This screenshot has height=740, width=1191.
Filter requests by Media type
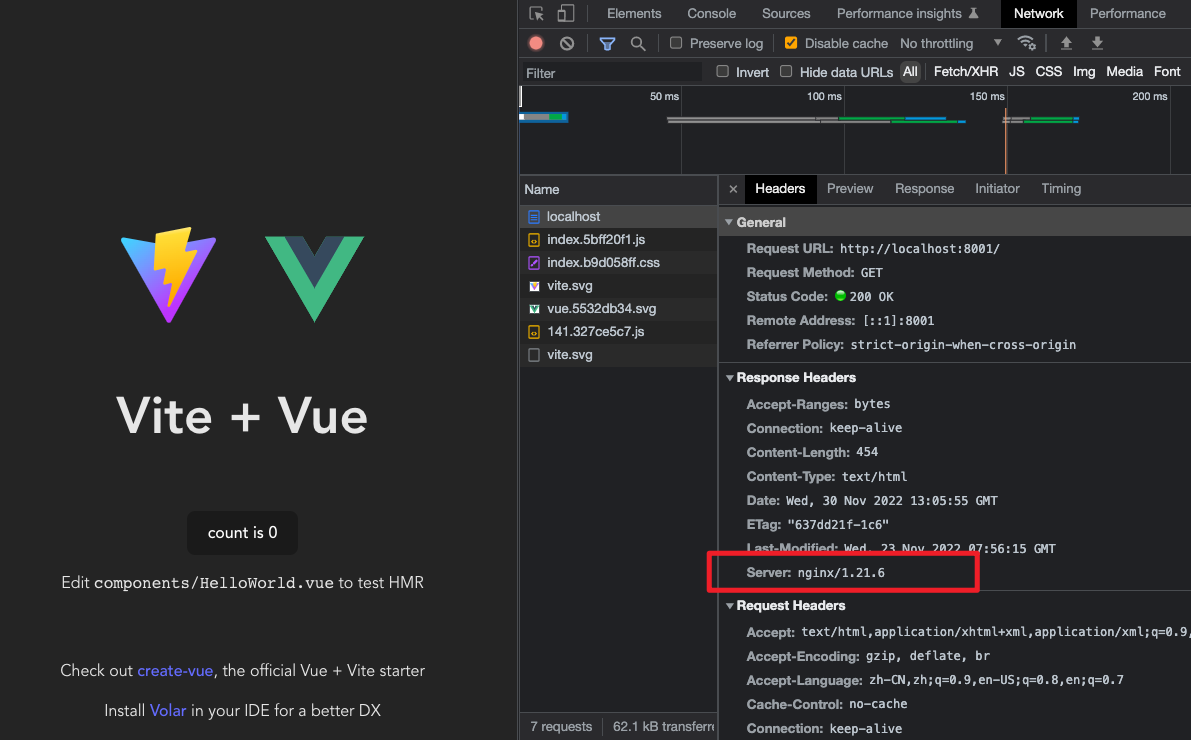[x=1124, y=71]
